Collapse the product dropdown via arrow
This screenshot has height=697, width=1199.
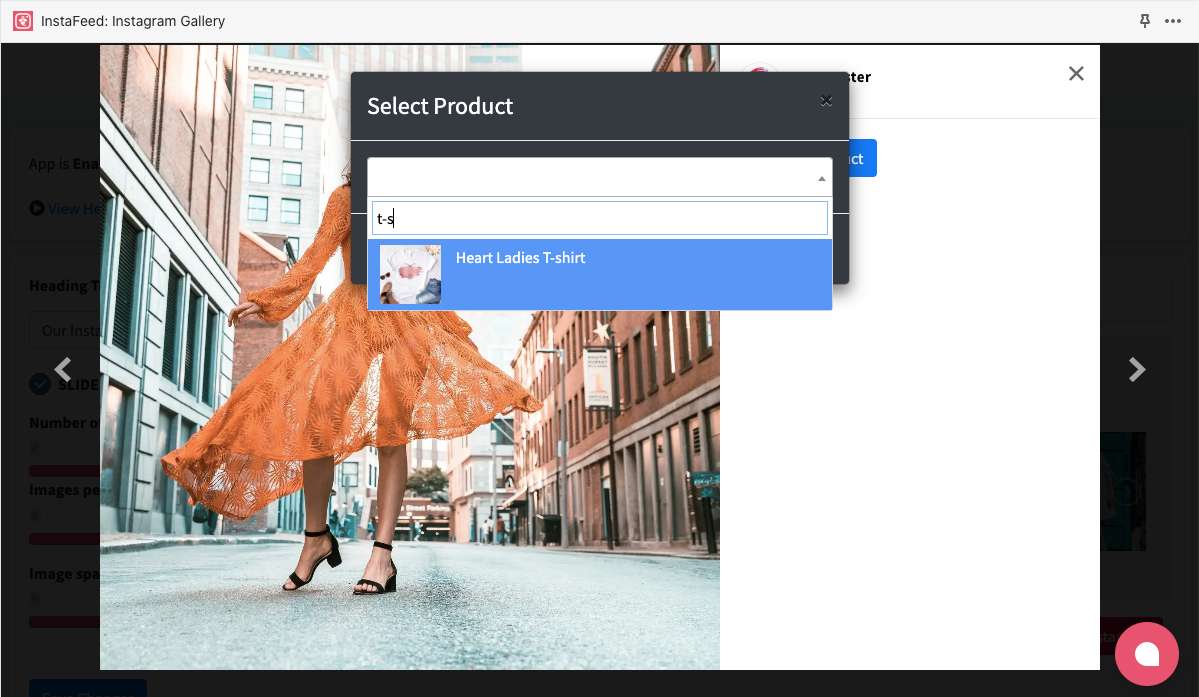(821, 178)
